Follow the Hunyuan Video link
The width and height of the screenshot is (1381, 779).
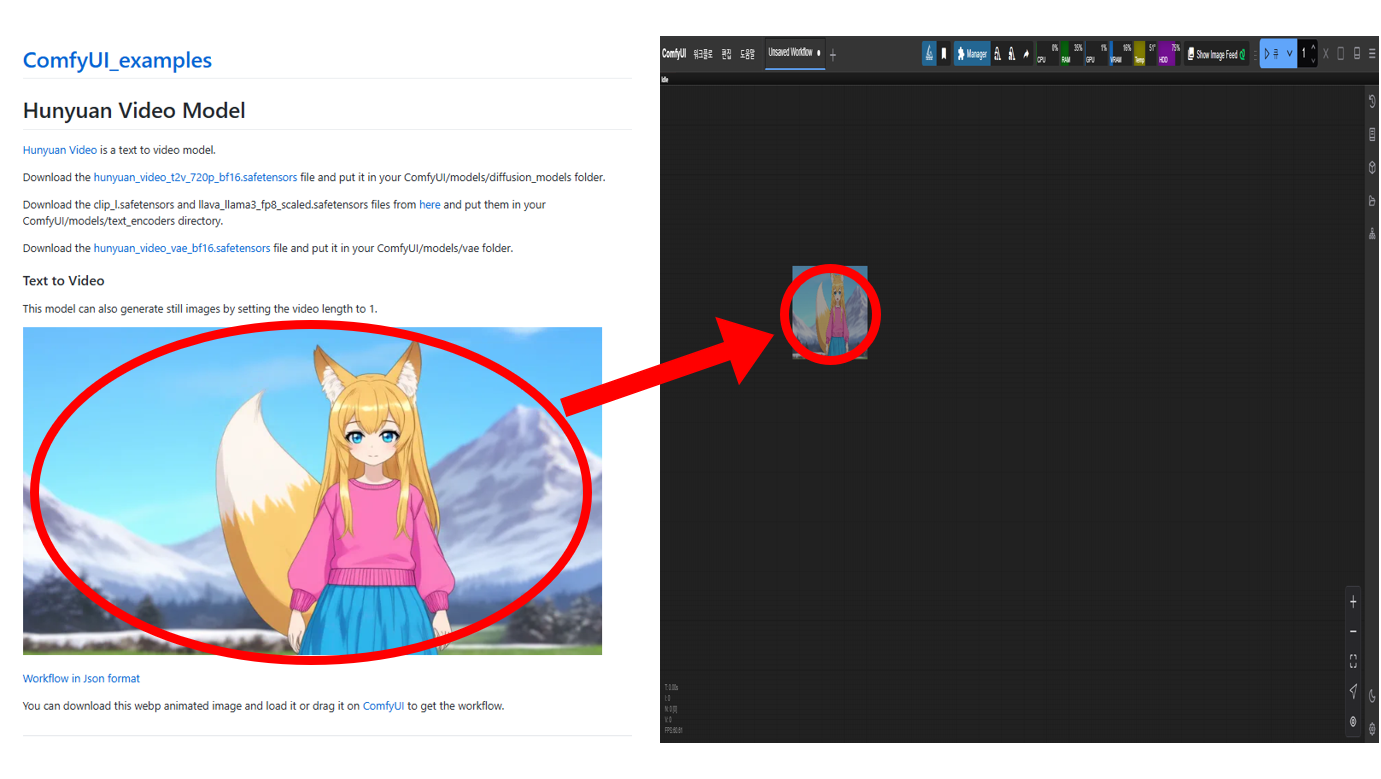click(x=60, y=150)
